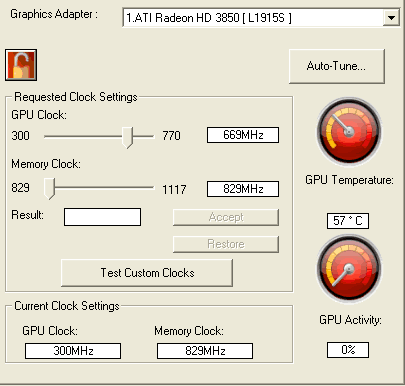Viewport: 405px width, 386px height.
Task: Click the Auto-Tune... button
Action: (337, 66)
